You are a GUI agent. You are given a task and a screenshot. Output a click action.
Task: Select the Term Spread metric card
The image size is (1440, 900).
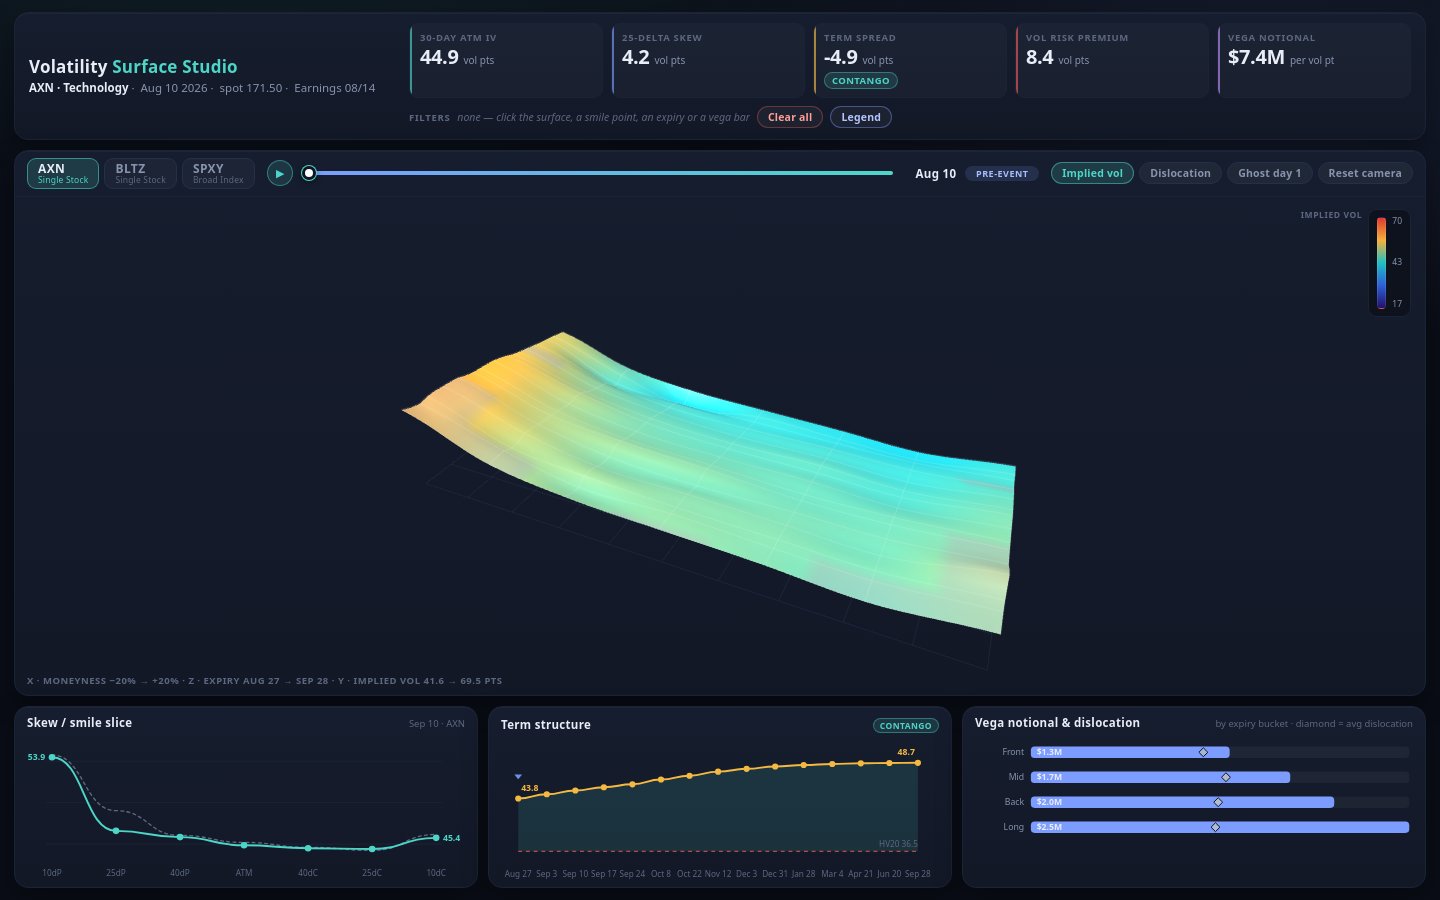(x=911, y=60)
